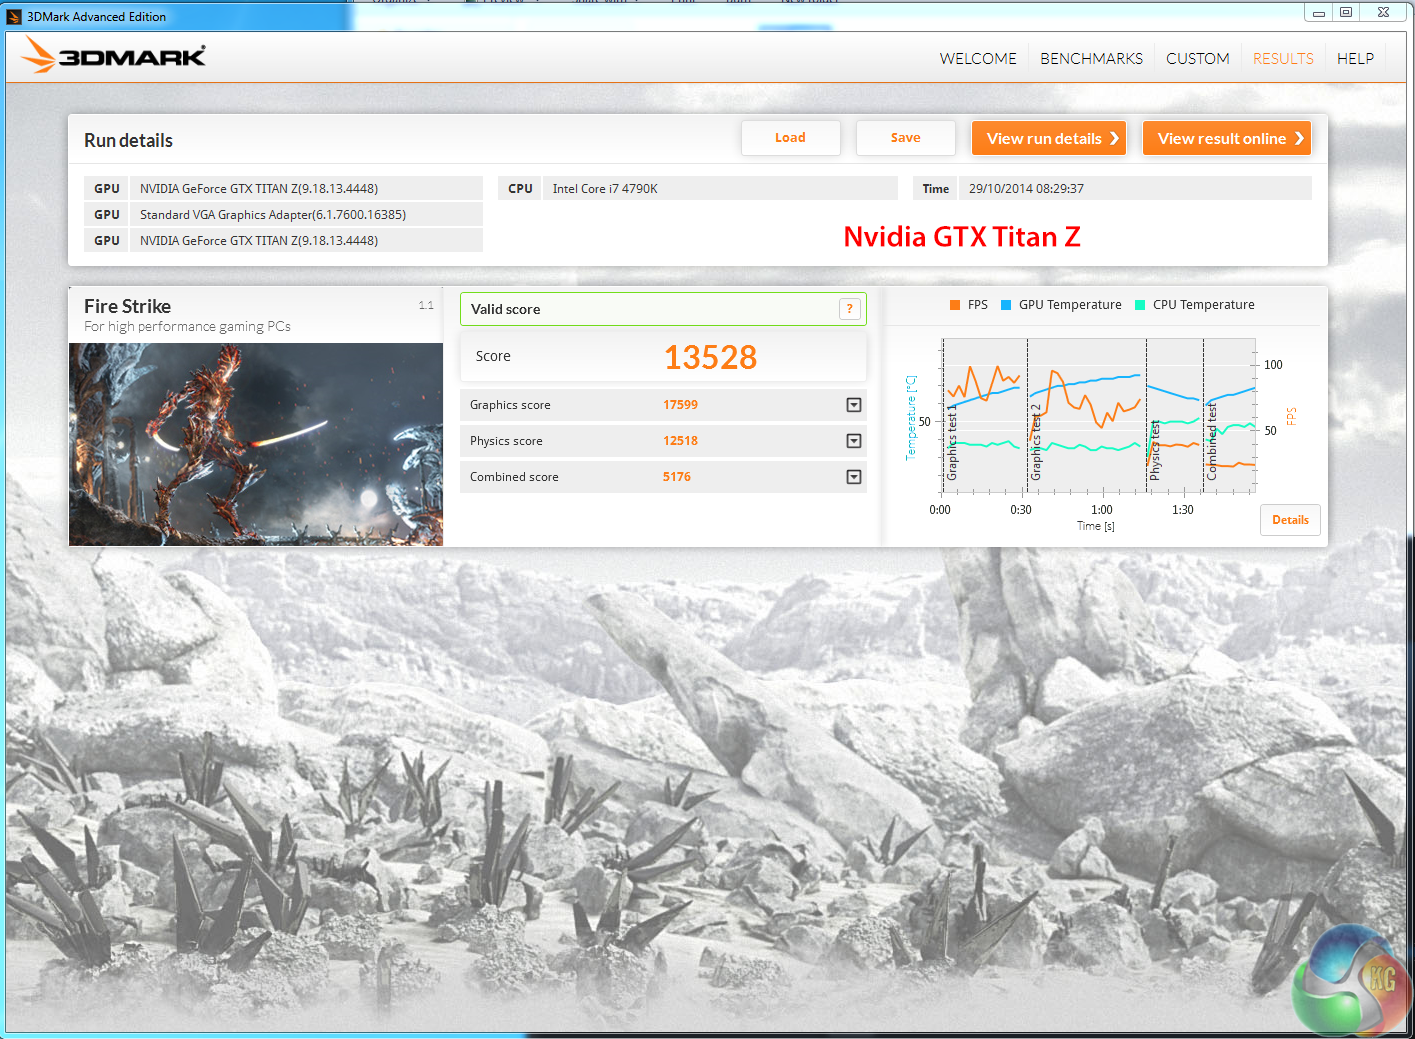Click View result online
This screenshot has width=1415, height=1039.
(1227, 138)
